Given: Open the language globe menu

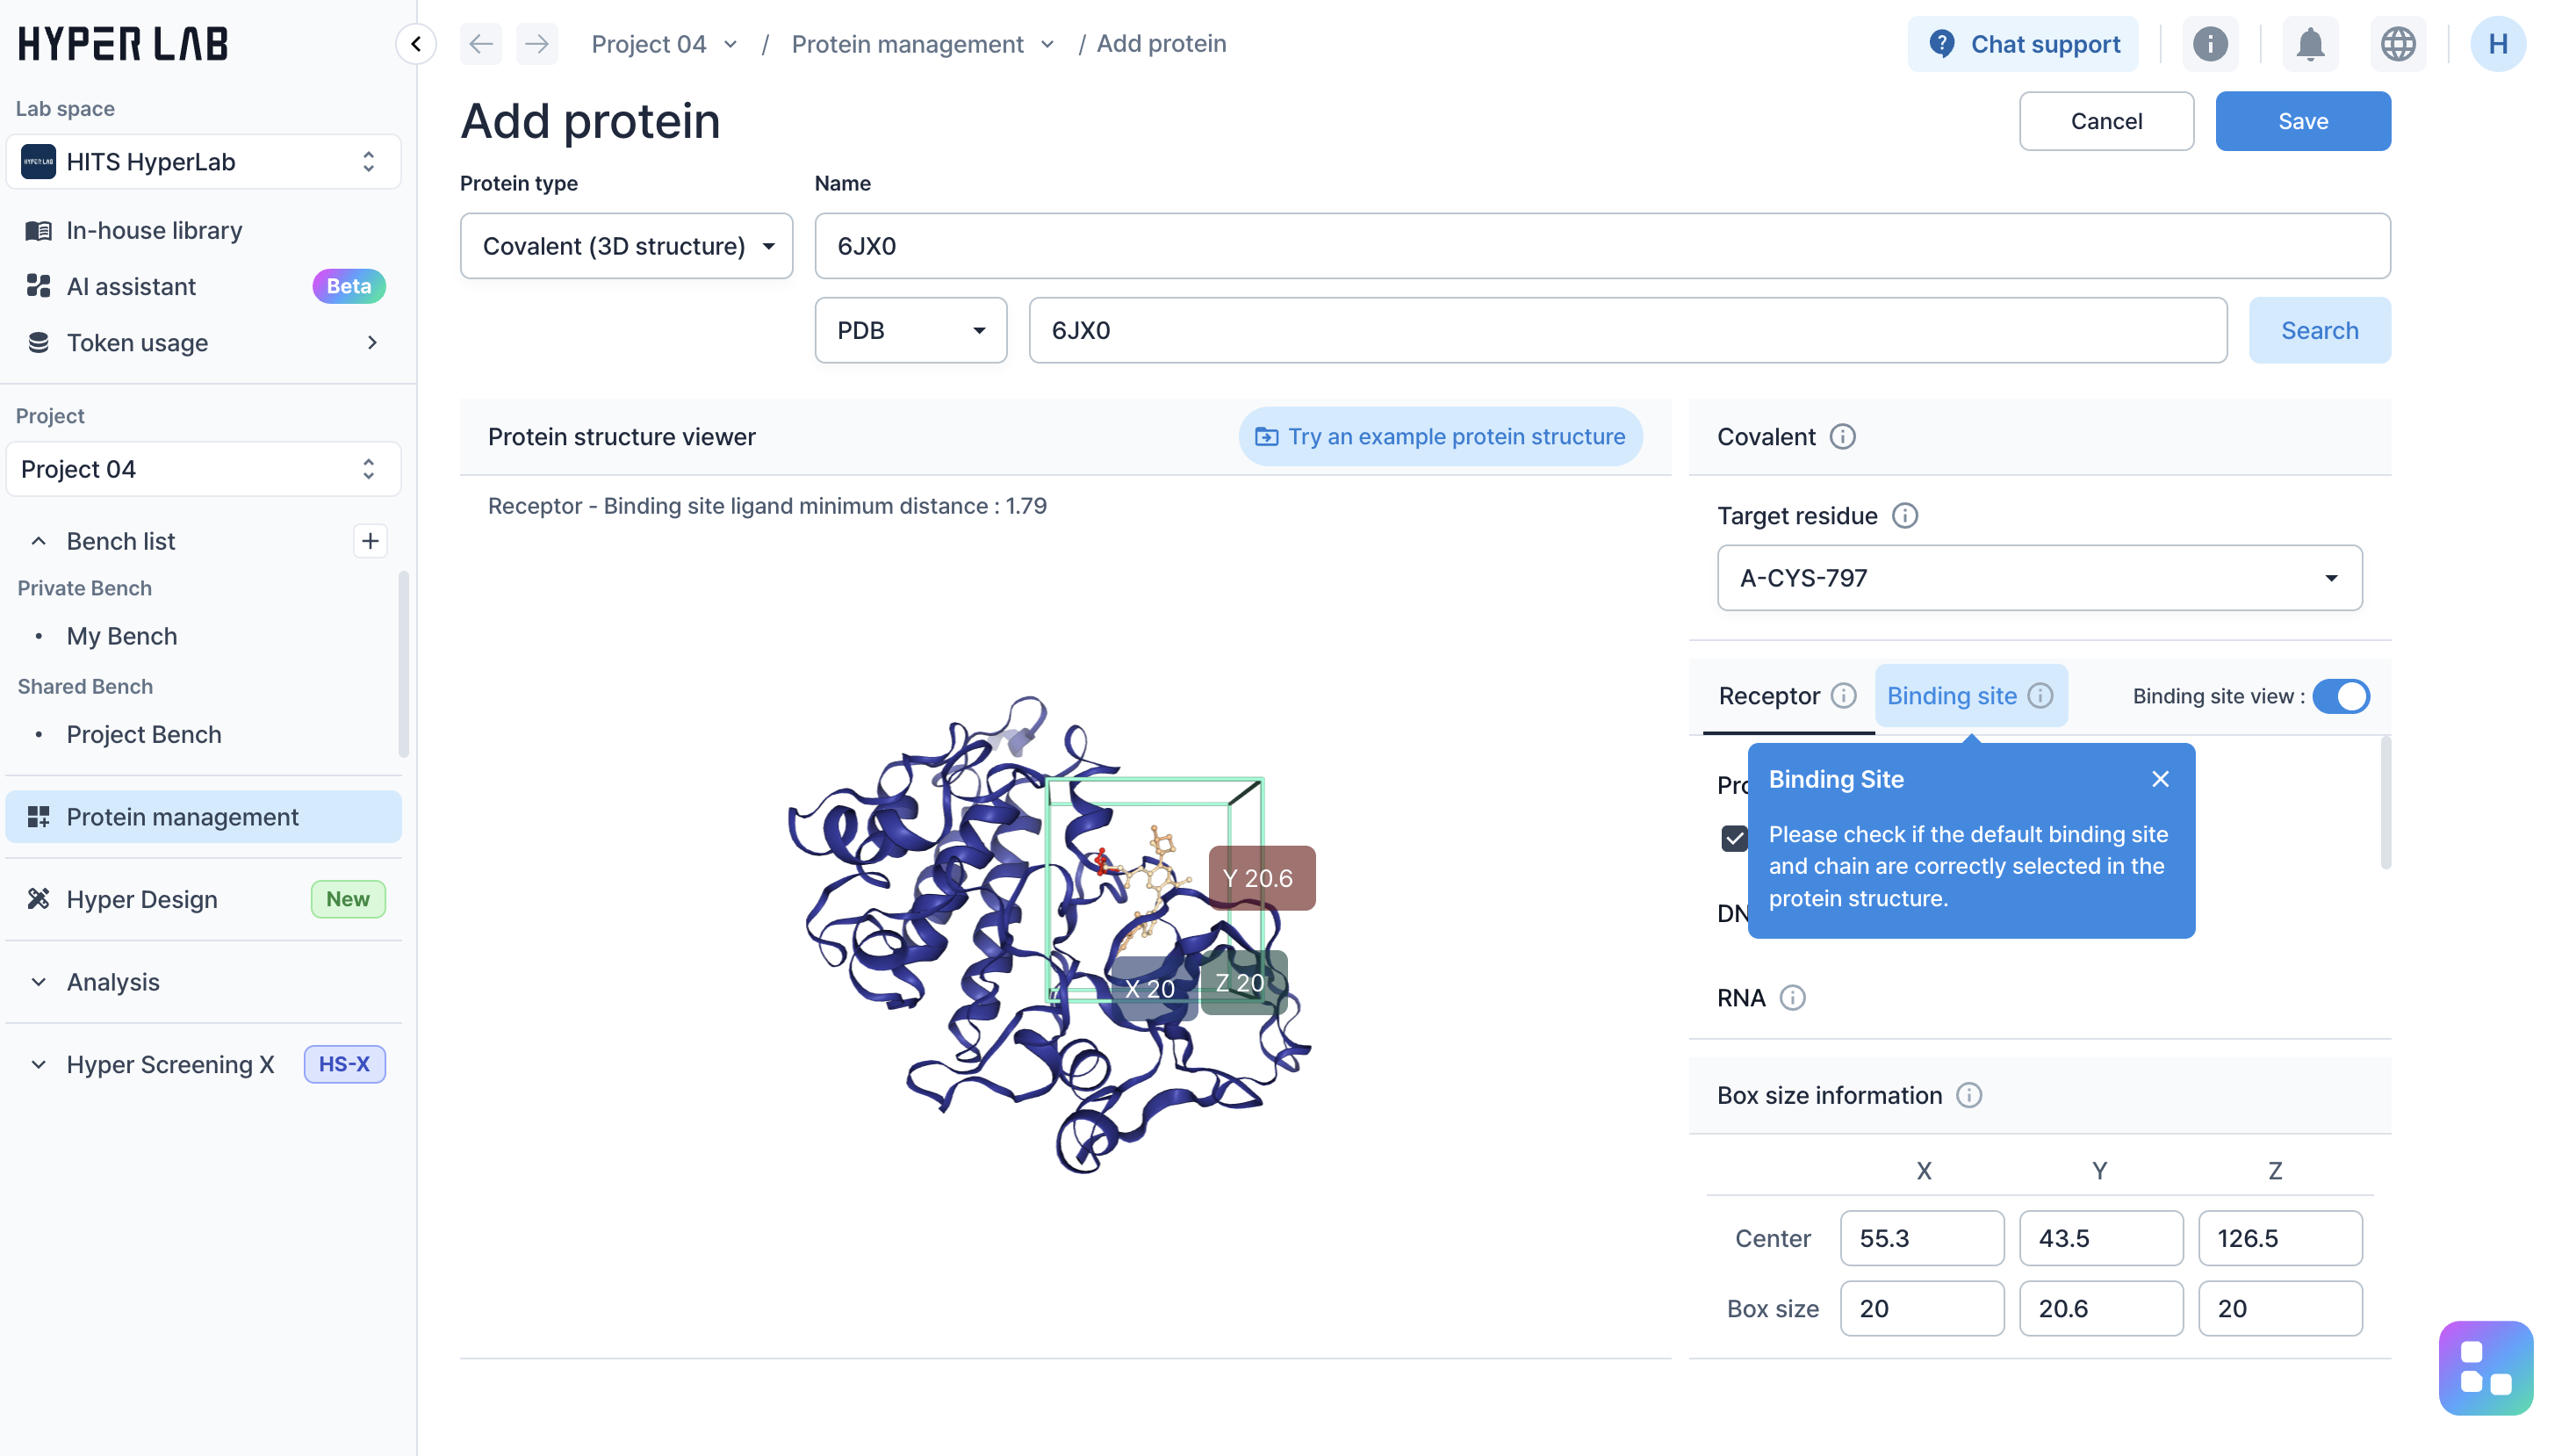Looking at the screenshot, I should click(2397, 44).
